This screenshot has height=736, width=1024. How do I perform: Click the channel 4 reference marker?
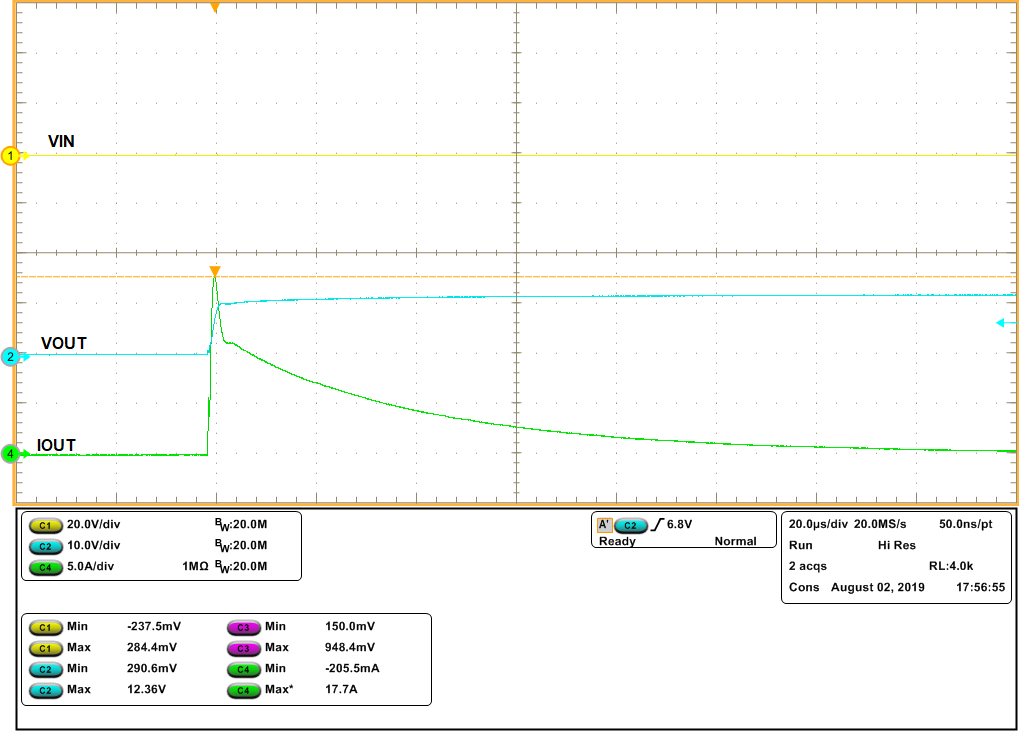(8, 452)
